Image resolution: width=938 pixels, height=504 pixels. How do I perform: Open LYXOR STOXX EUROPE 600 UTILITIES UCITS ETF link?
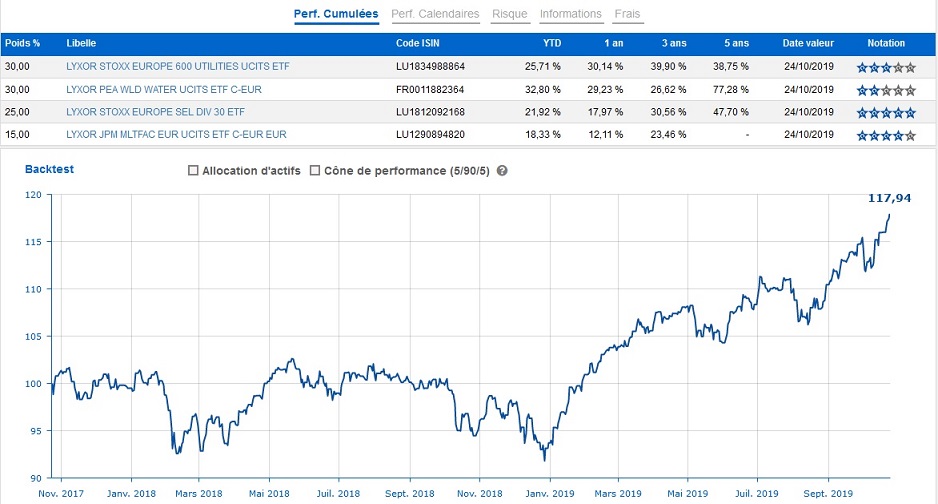pyautogui.click(x=178, y=66)
